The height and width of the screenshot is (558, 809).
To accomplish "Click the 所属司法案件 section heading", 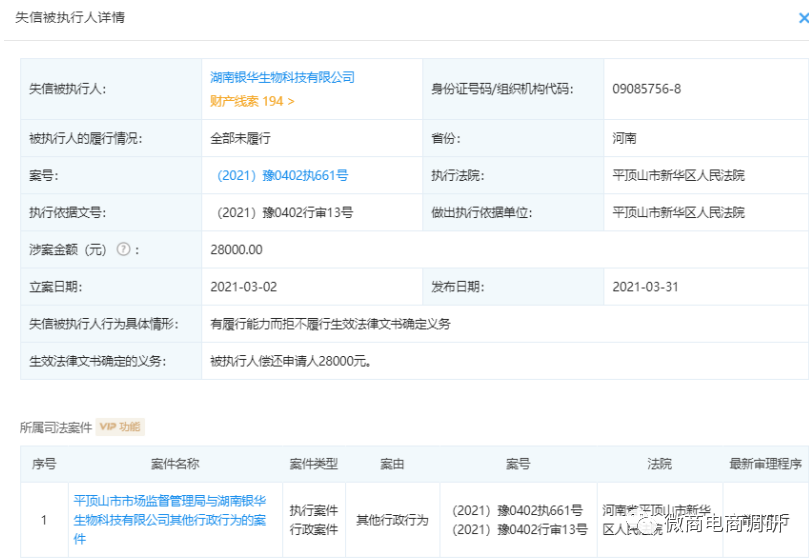I will tap(56, 427).
